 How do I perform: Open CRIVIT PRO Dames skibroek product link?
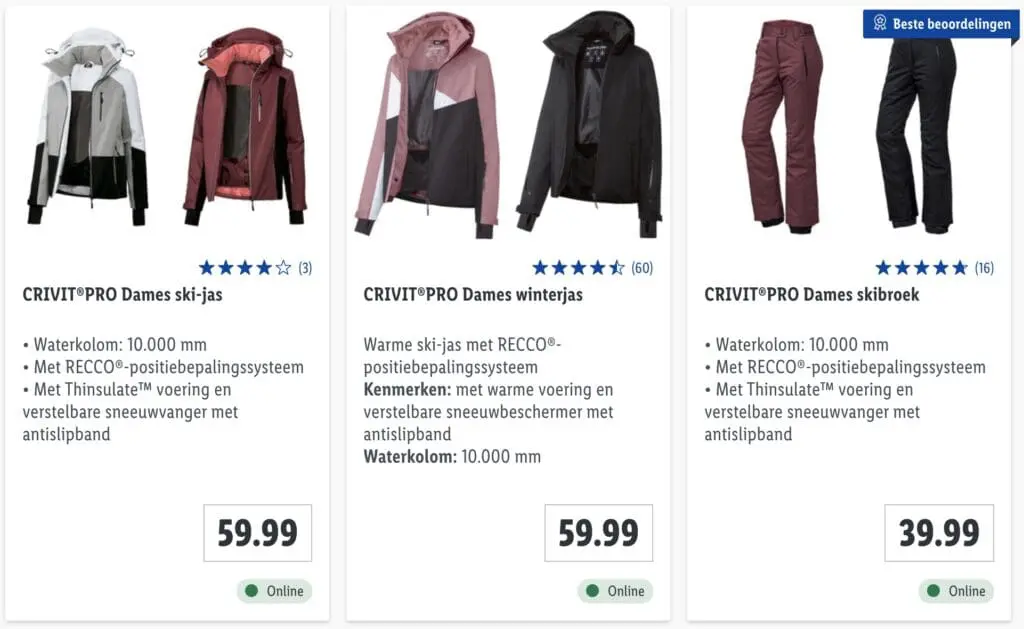(812, 295)
